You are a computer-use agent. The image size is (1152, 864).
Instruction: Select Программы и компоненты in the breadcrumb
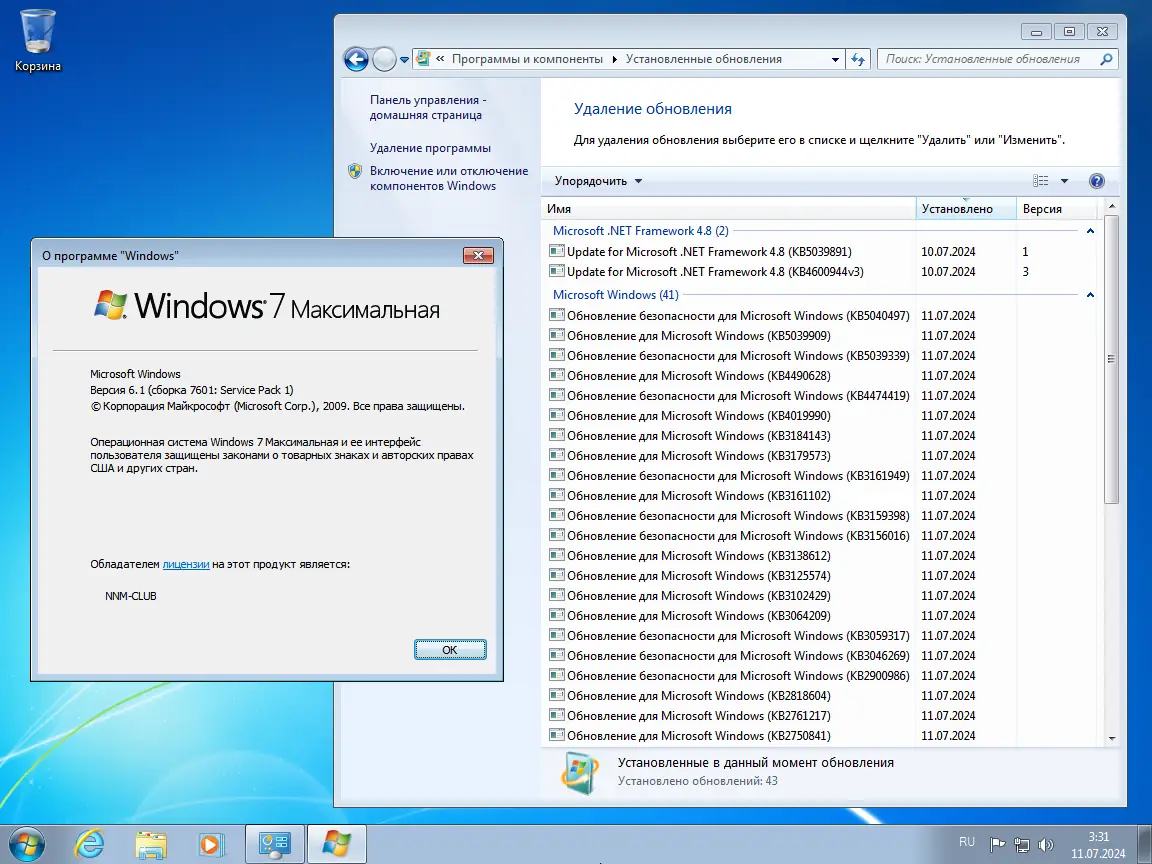[528, 59]
